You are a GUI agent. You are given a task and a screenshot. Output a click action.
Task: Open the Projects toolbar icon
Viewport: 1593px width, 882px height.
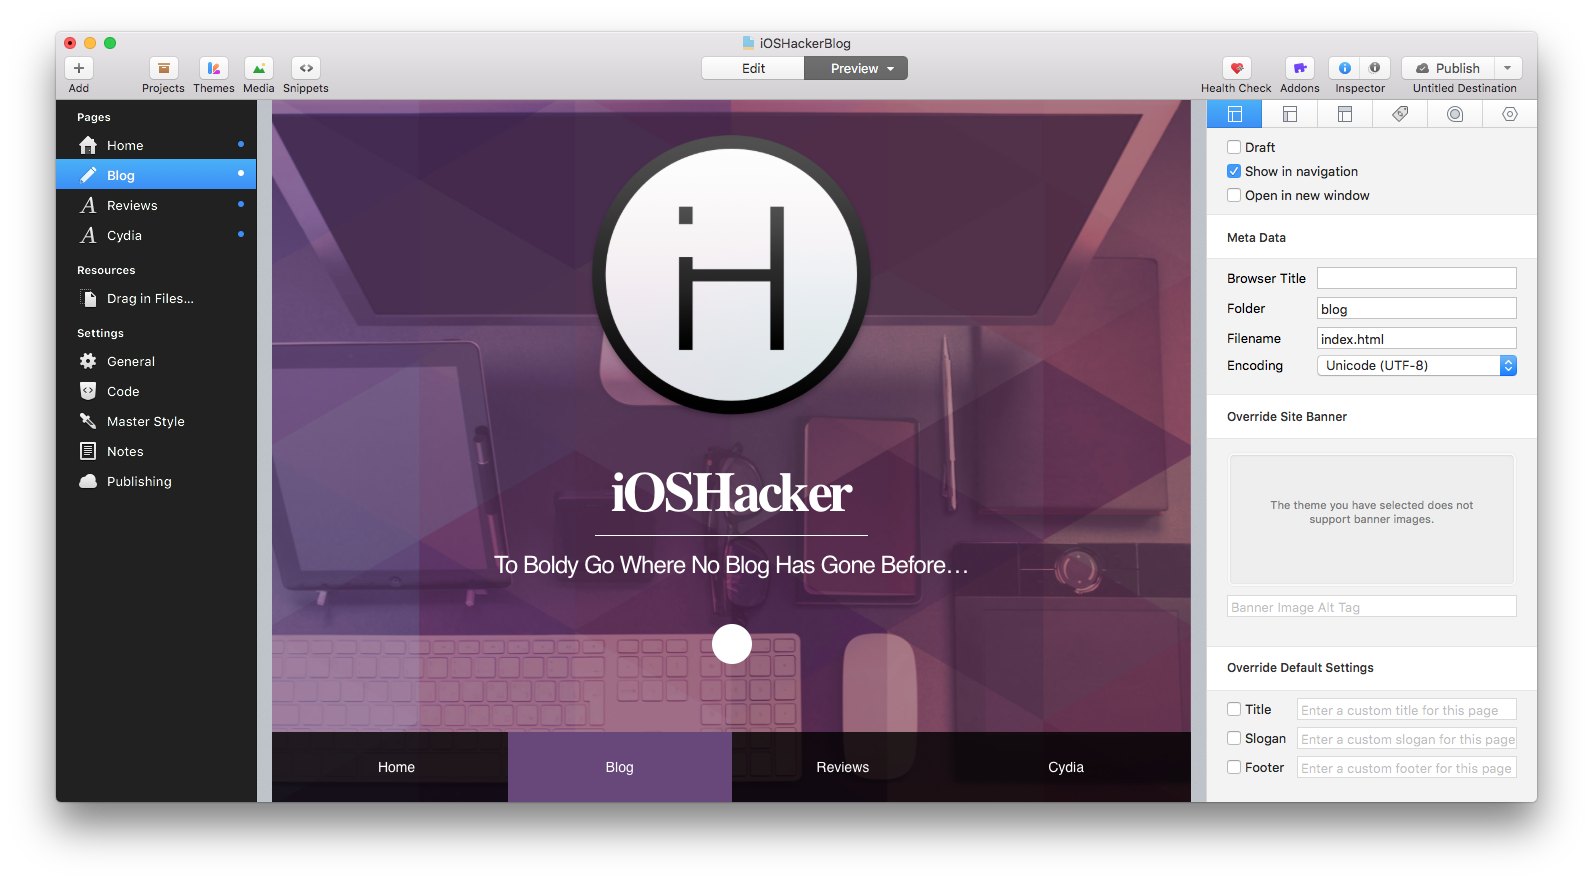[163, 68]
